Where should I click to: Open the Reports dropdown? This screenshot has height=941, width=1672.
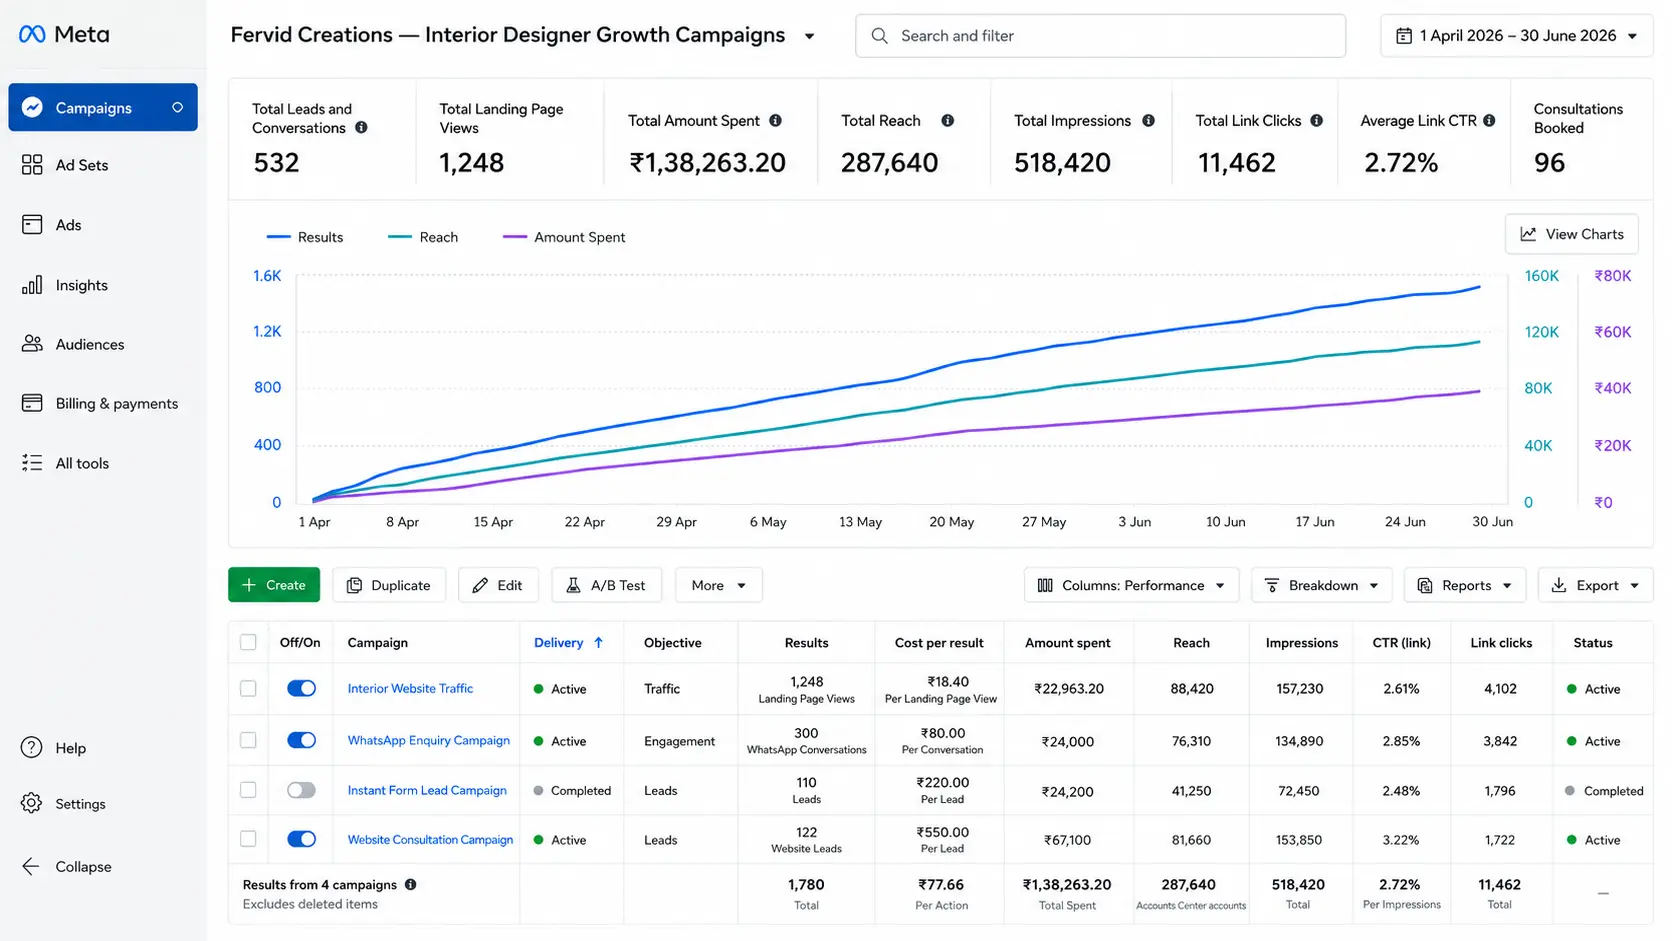[1465, 586]
